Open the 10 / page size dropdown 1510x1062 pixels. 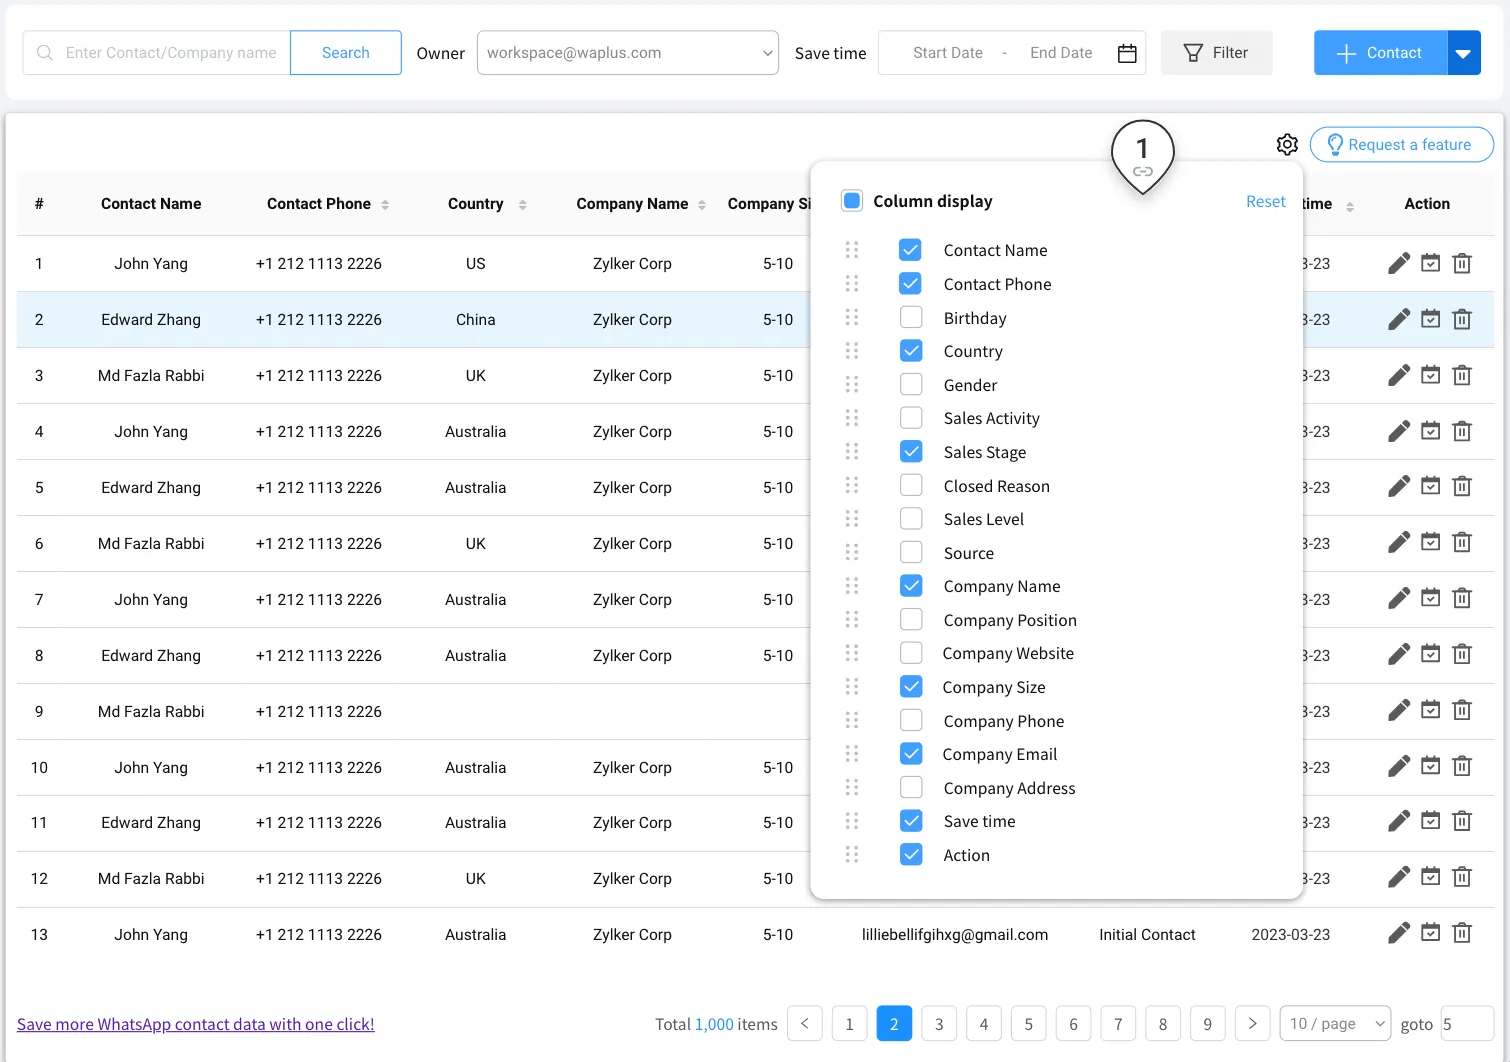tap(1335, 1023)
